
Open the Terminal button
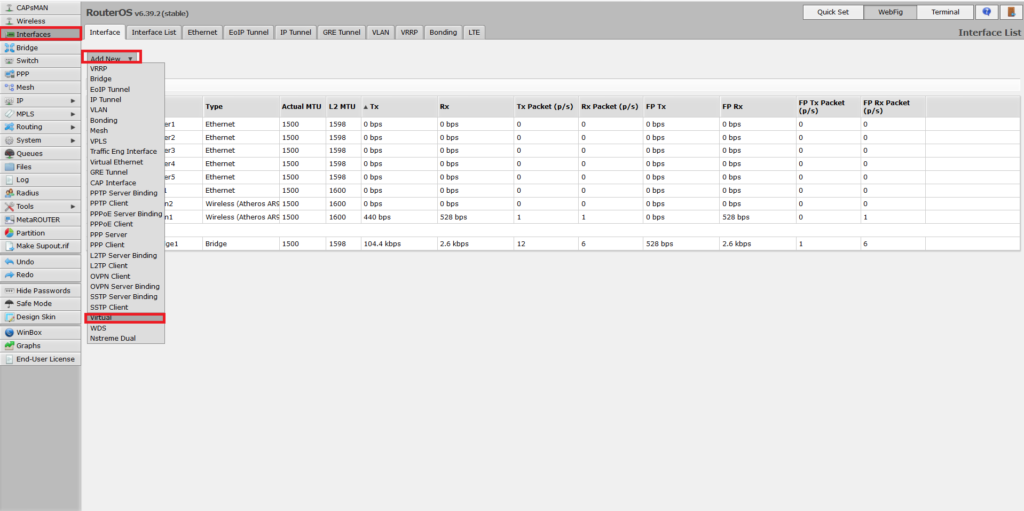(x=946, y=12)
